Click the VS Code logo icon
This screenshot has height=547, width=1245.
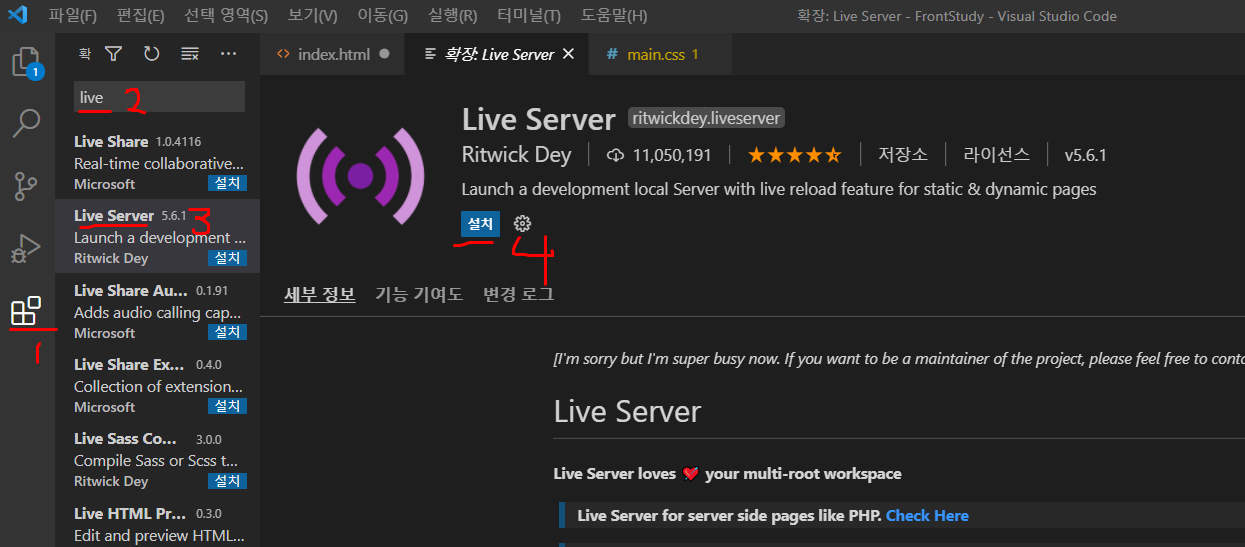point(17,15)
